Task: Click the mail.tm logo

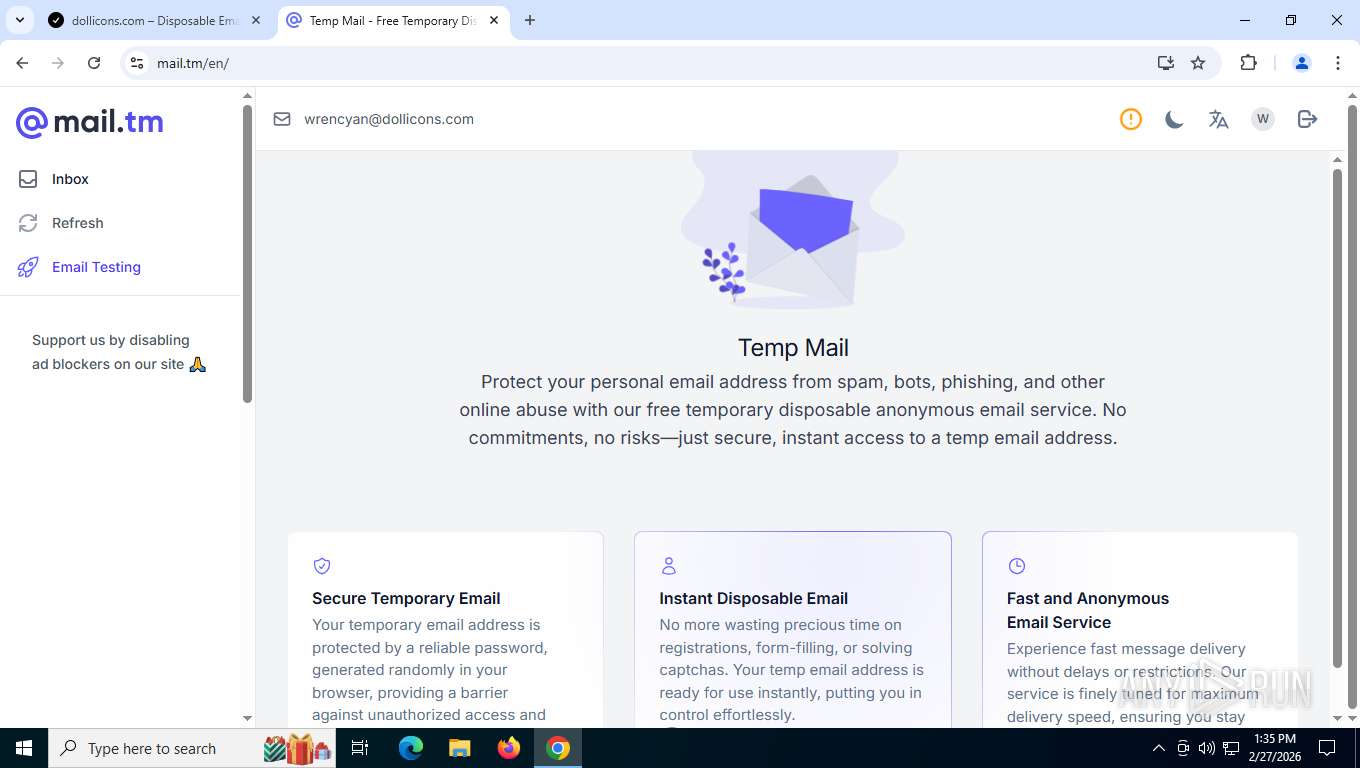Action: tap(89, 122)
